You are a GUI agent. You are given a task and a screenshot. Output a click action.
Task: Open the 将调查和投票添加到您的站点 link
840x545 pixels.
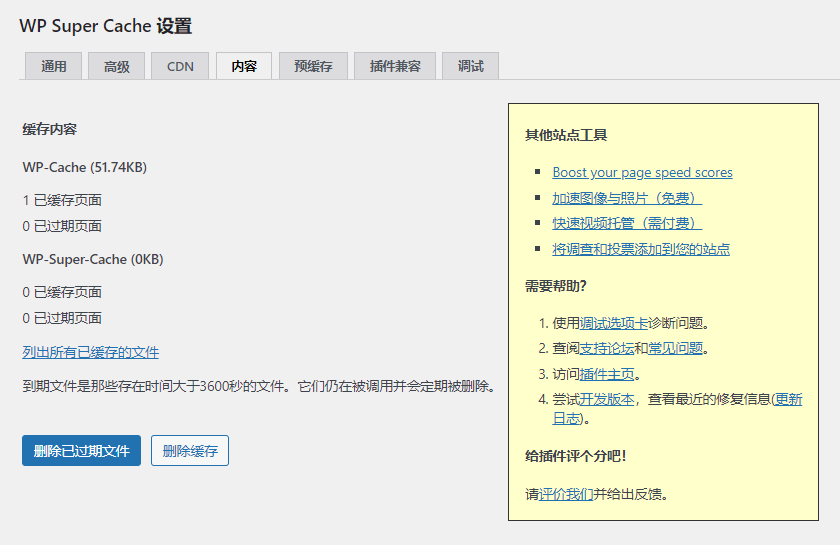click(x=641, y=249)
